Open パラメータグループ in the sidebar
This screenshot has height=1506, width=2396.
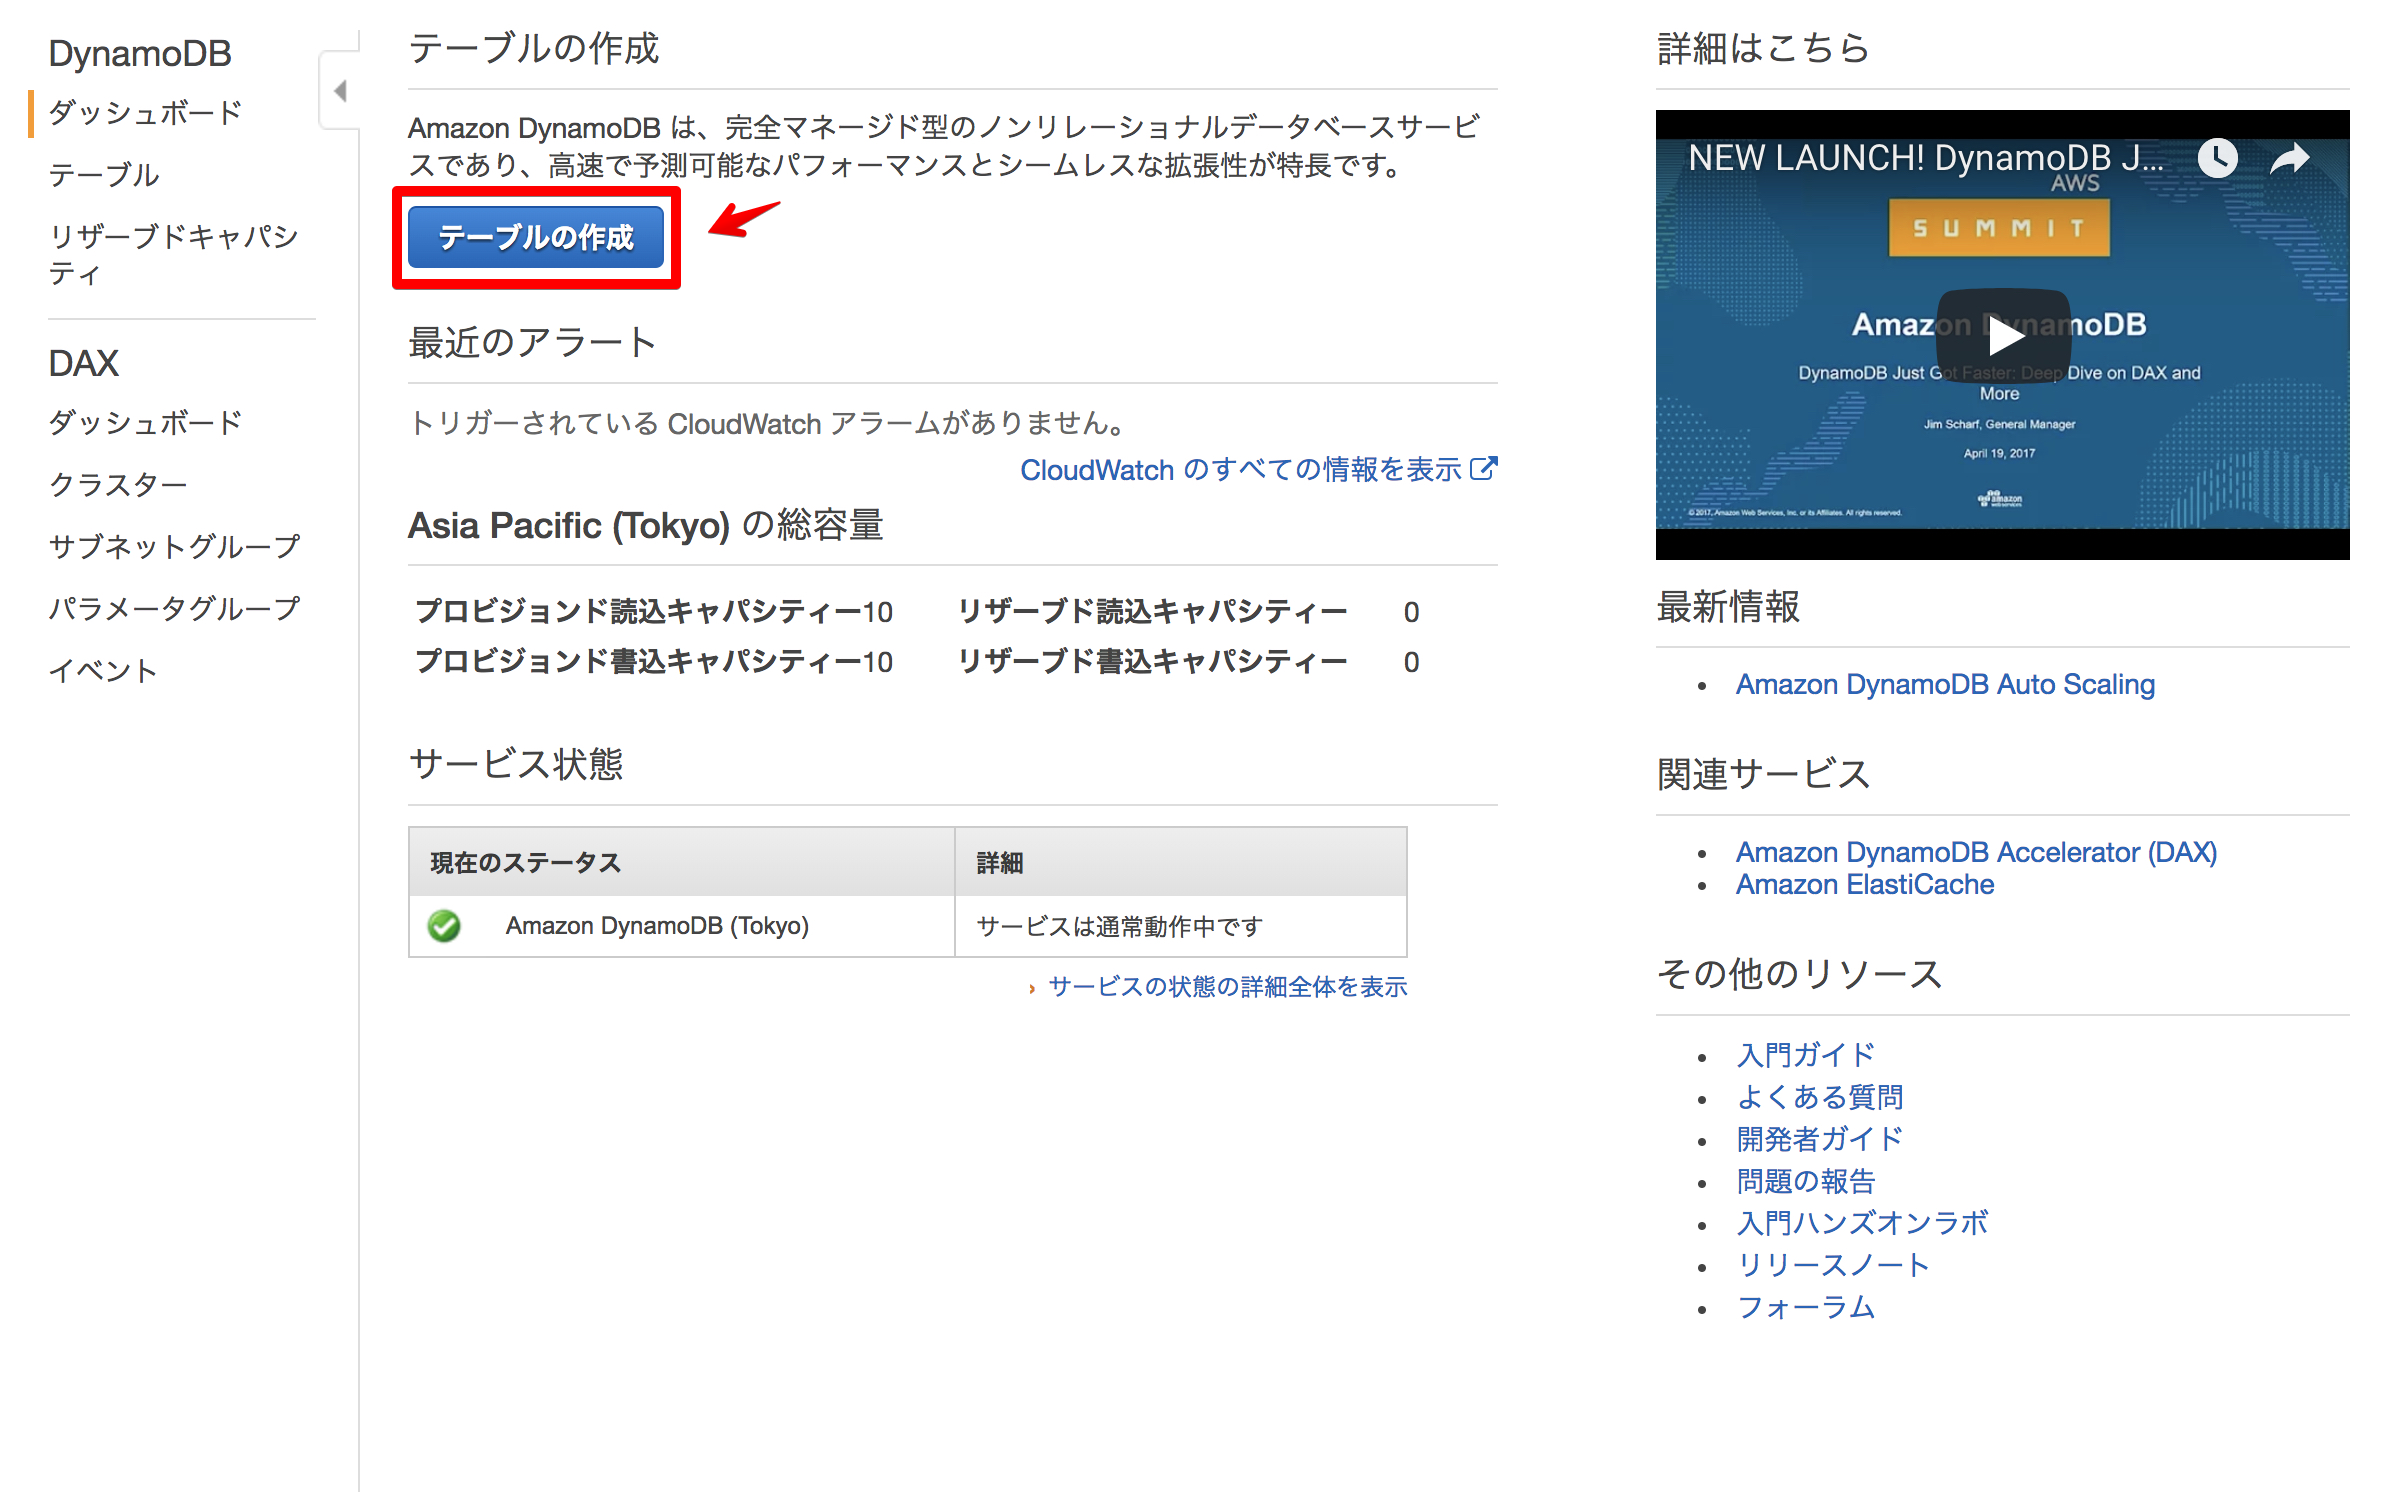click(174, 608)
